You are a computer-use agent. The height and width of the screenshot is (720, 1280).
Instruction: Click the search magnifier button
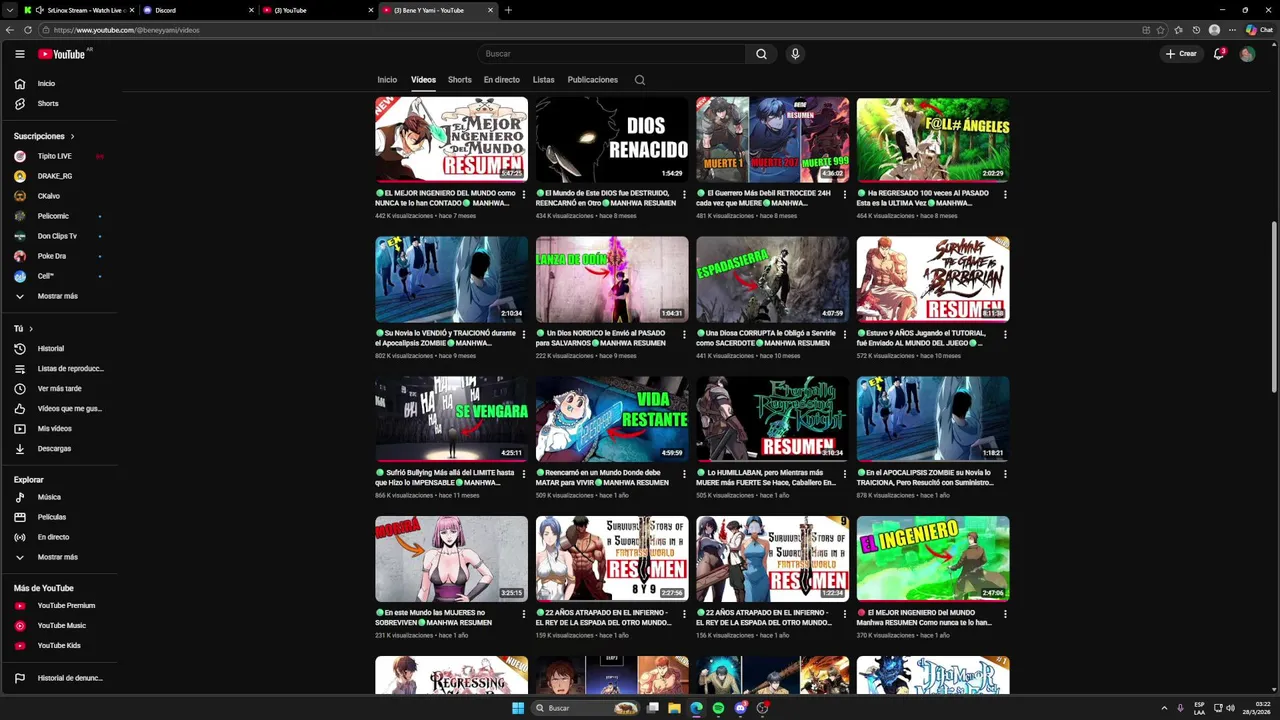click(x=761, y=54)
